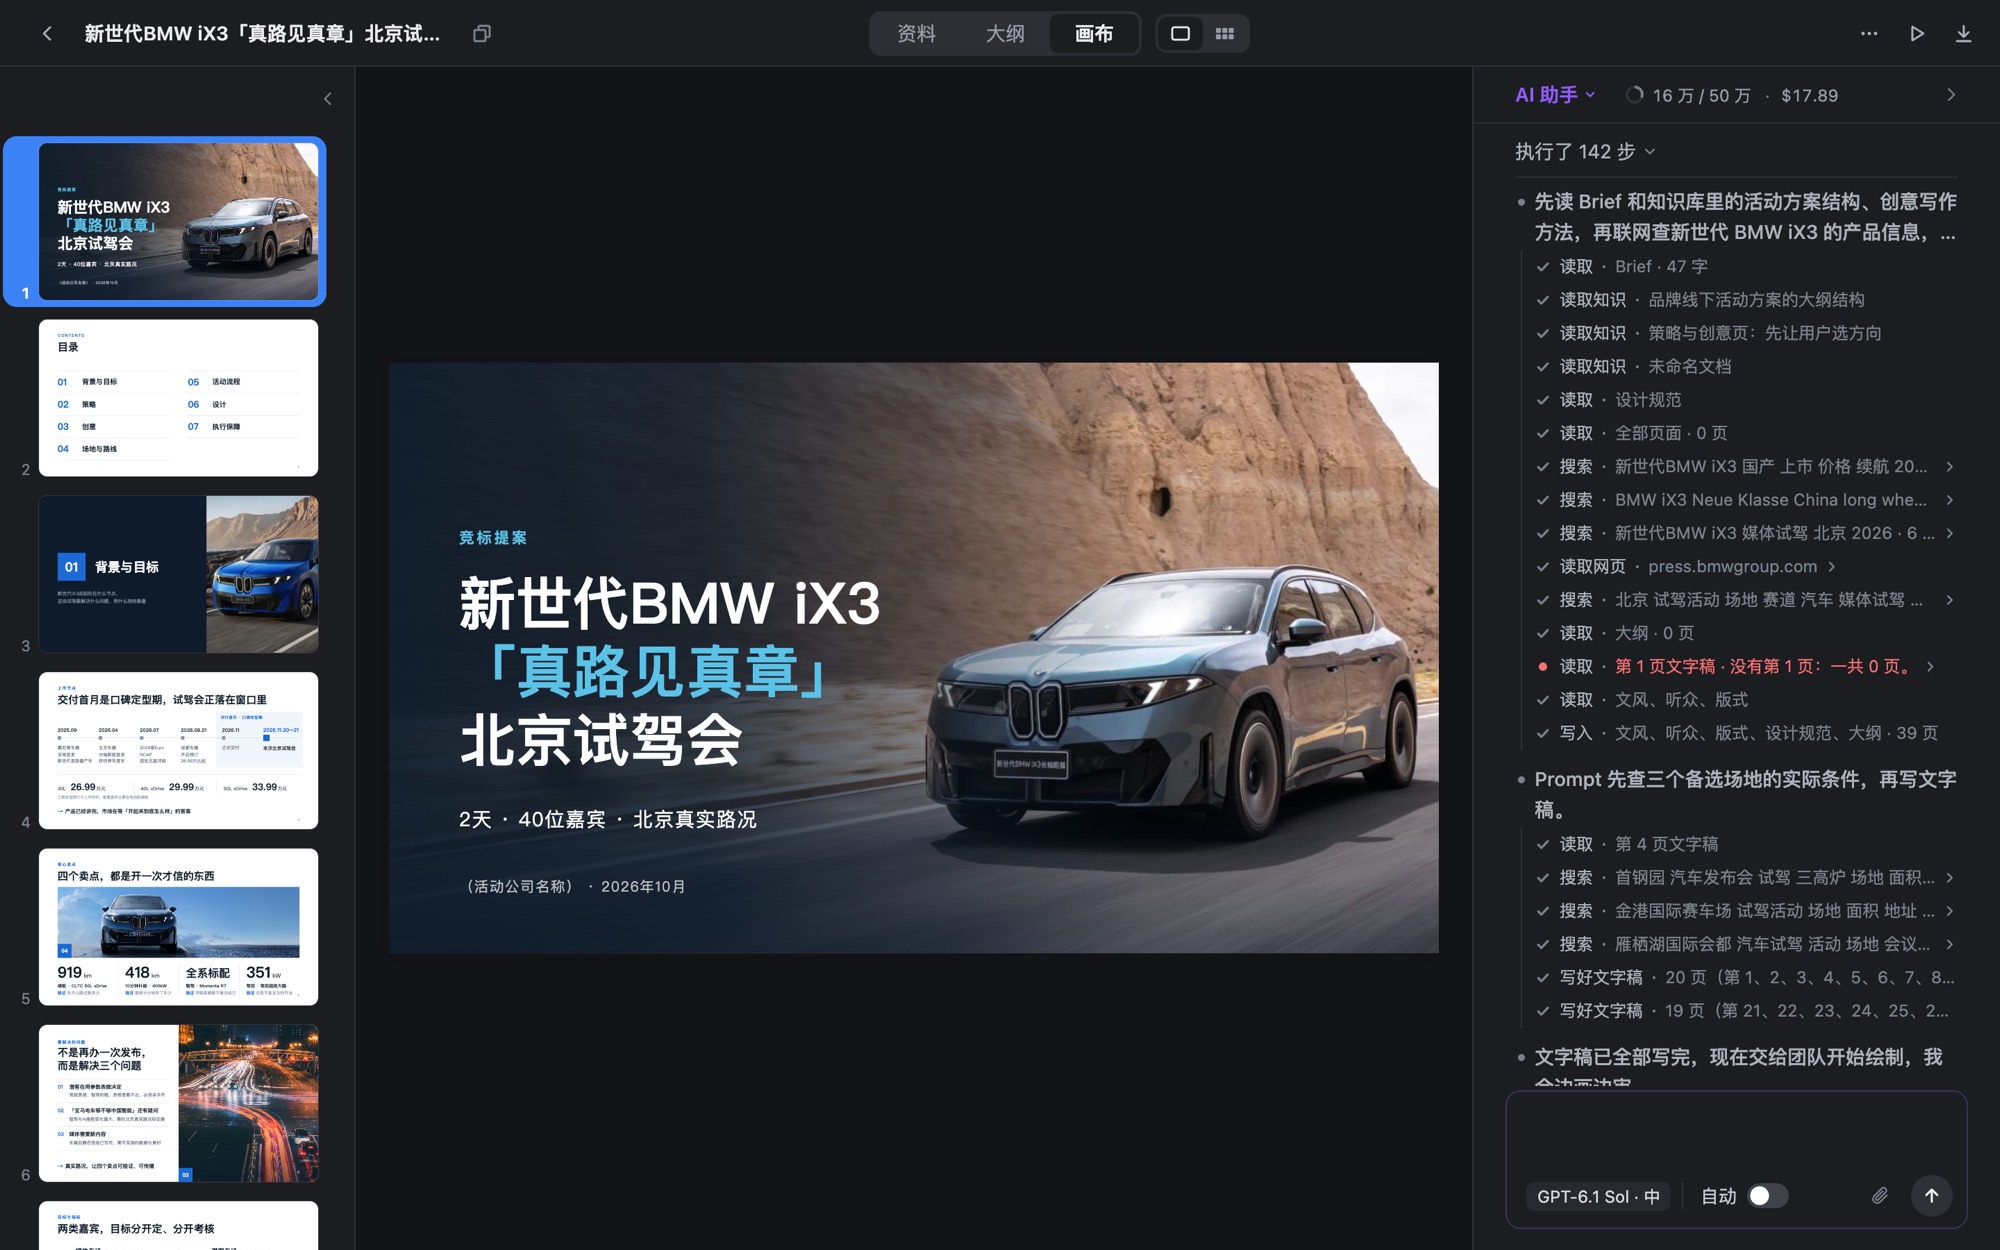Click the project title text
This screenshot has height=1250, width=2000.
click(262, 33)
